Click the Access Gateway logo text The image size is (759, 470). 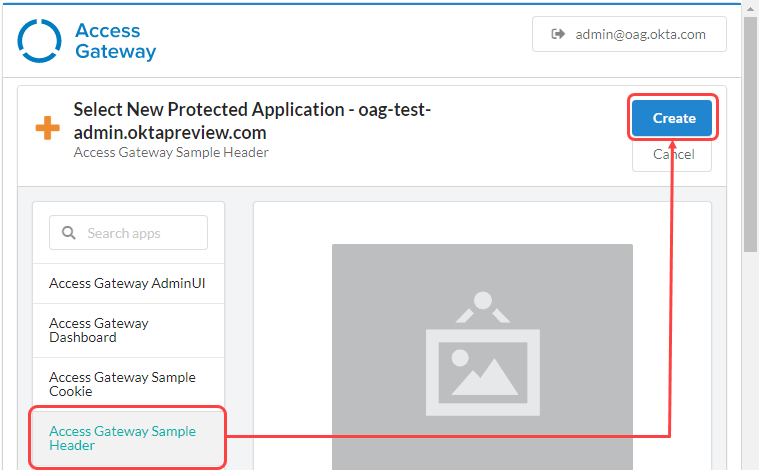pos(115,41)
